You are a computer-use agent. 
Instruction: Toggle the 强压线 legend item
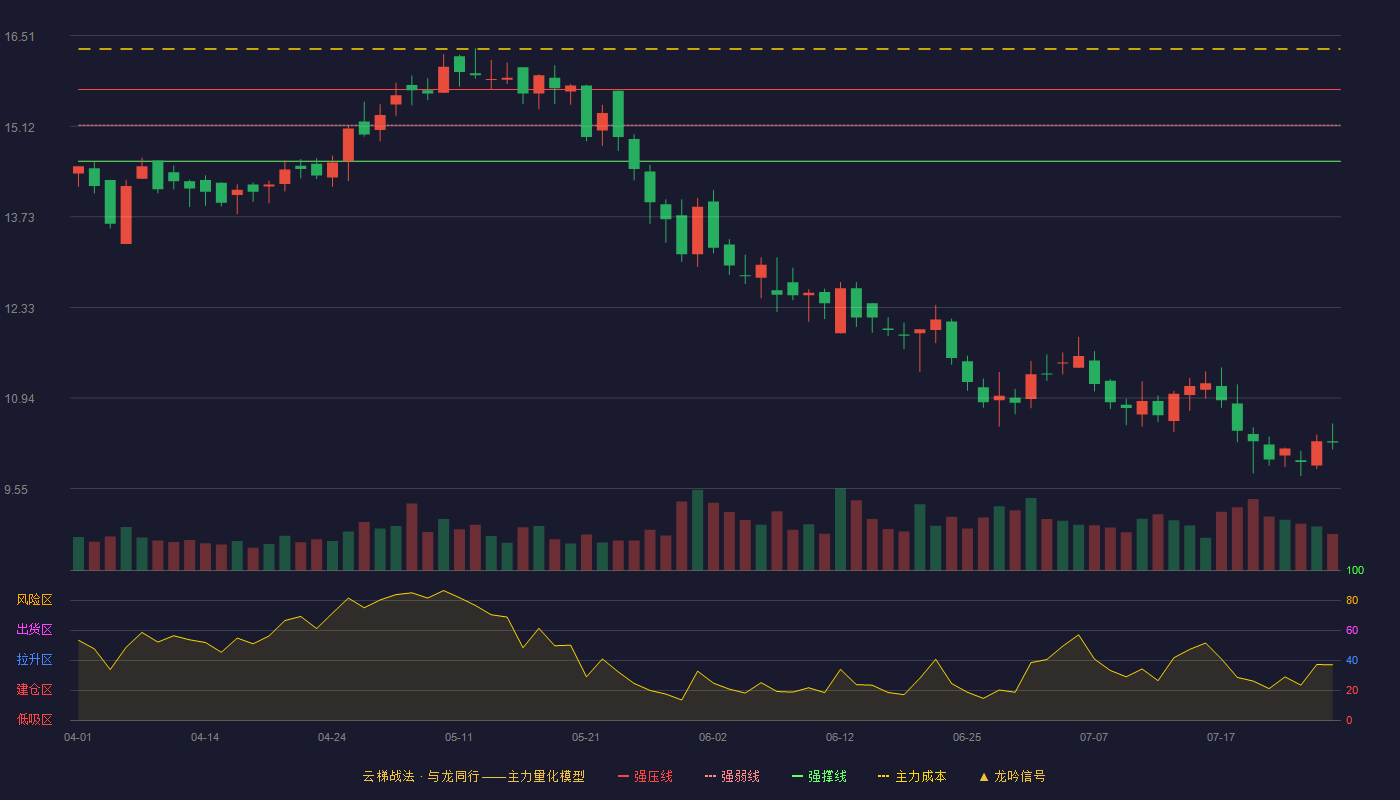[x=645, y=776]
